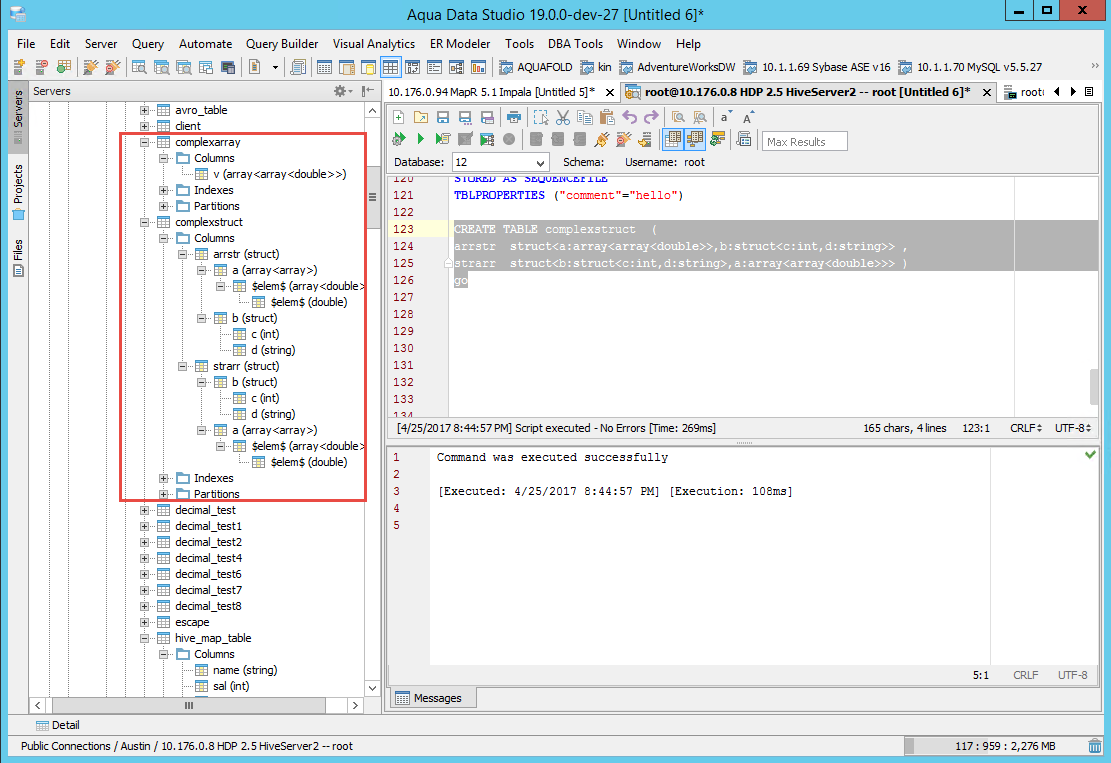The height and width of the screenshot is (763, 1111).
Task: Toggle uppercase conversion 'A' button
Action: coord(748,117)
